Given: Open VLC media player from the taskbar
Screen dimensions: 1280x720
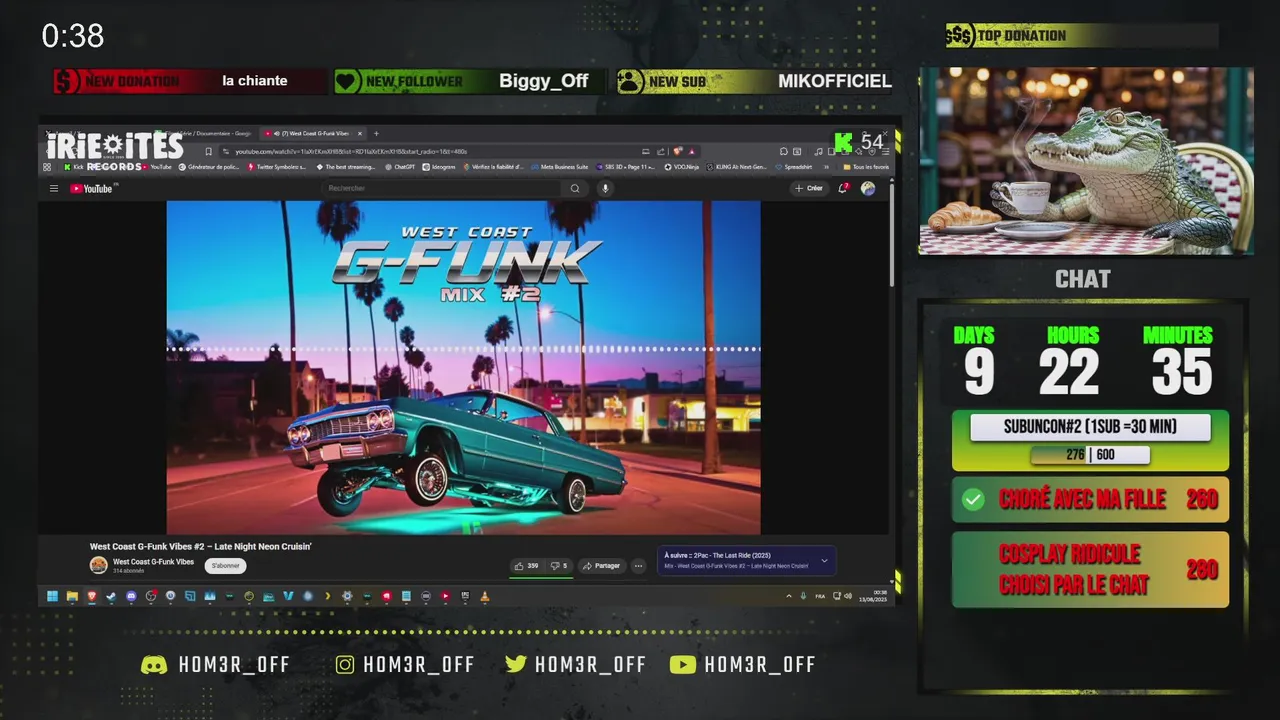Looking at the screenshot, I should click(x=485, y=596).
